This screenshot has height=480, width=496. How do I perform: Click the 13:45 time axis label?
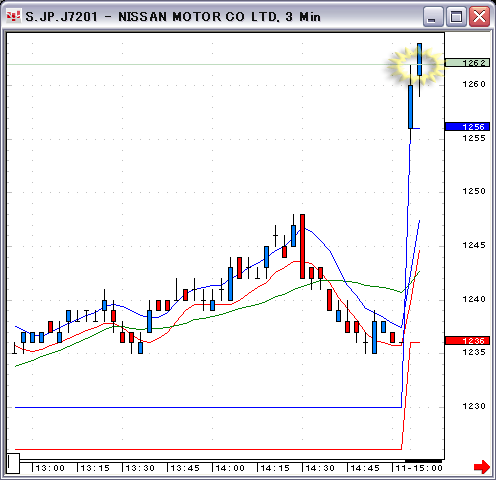(x=185, y=468)
